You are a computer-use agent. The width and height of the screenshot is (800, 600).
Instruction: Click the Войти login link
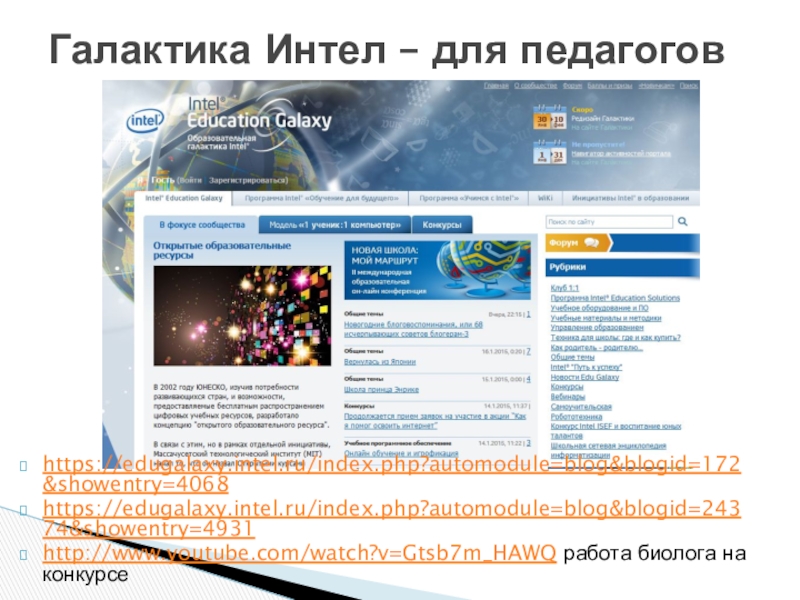191,180
